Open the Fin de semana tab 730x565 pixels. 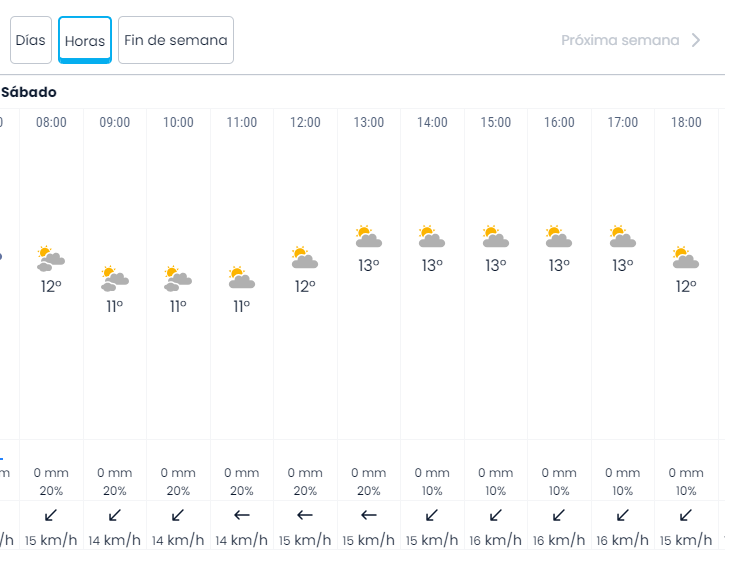(x=176, y=40)
